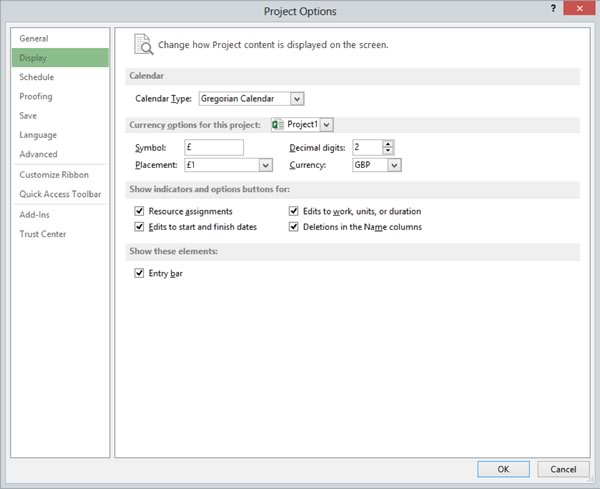The width and height of the screenshot is (600, 489).
Task: Uncheck Edits to start and finish dates
Action: coord(139,227)
